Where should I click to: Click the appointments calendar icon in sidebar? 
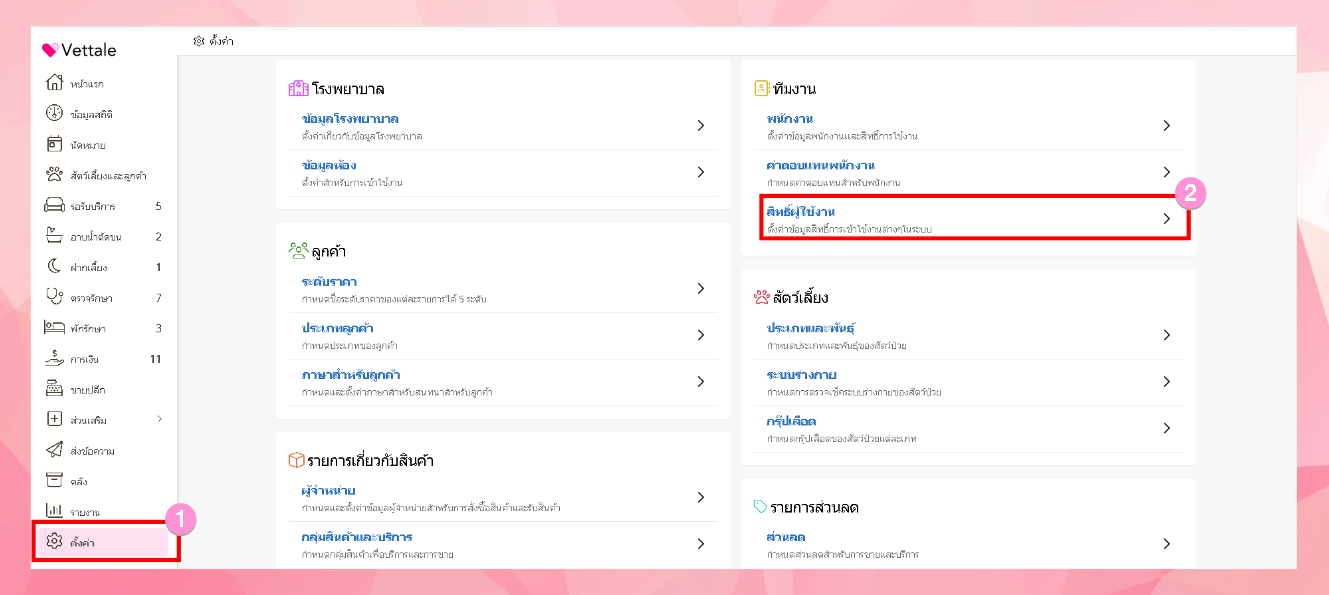click(55, 144)
